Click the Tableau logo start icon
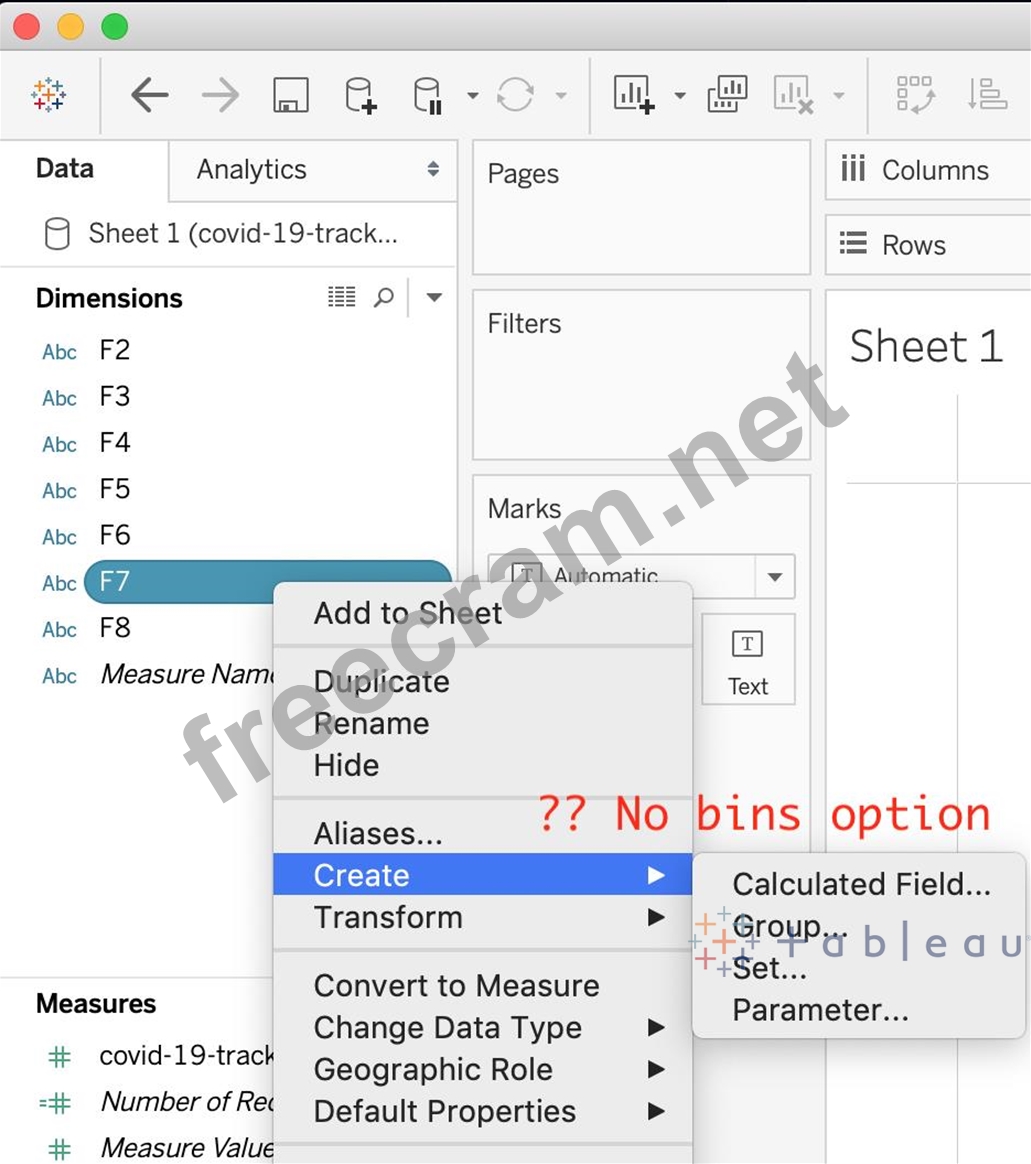The width and height of the screenshot is (1031, 1164). click(x=48, y=95)
